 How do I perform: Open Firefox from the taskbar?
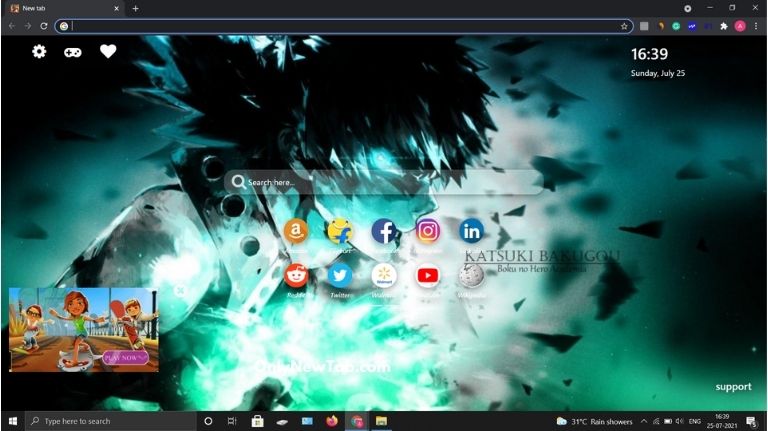[x=332, y=421]
